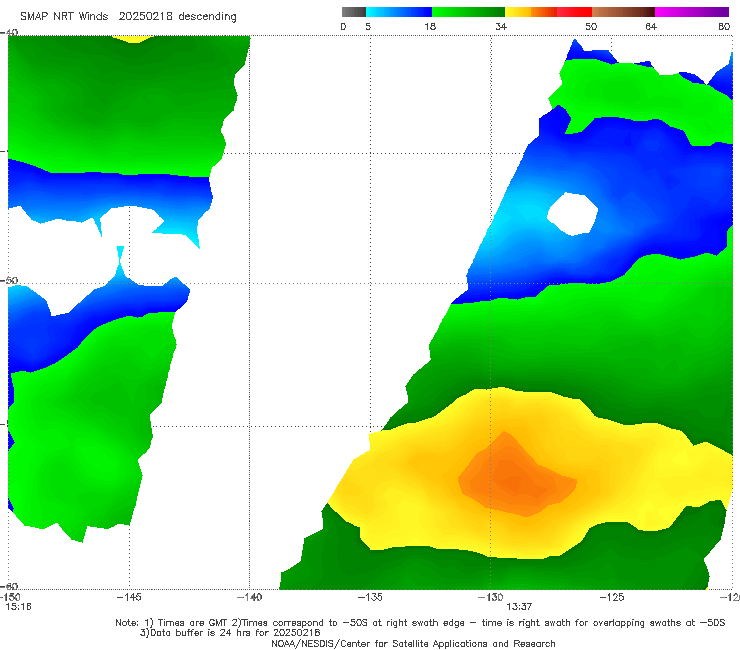Image resolution: width=740 pixels, height=650 pixels.
Task: Click the longitude label '-140'
Action: 249,598
